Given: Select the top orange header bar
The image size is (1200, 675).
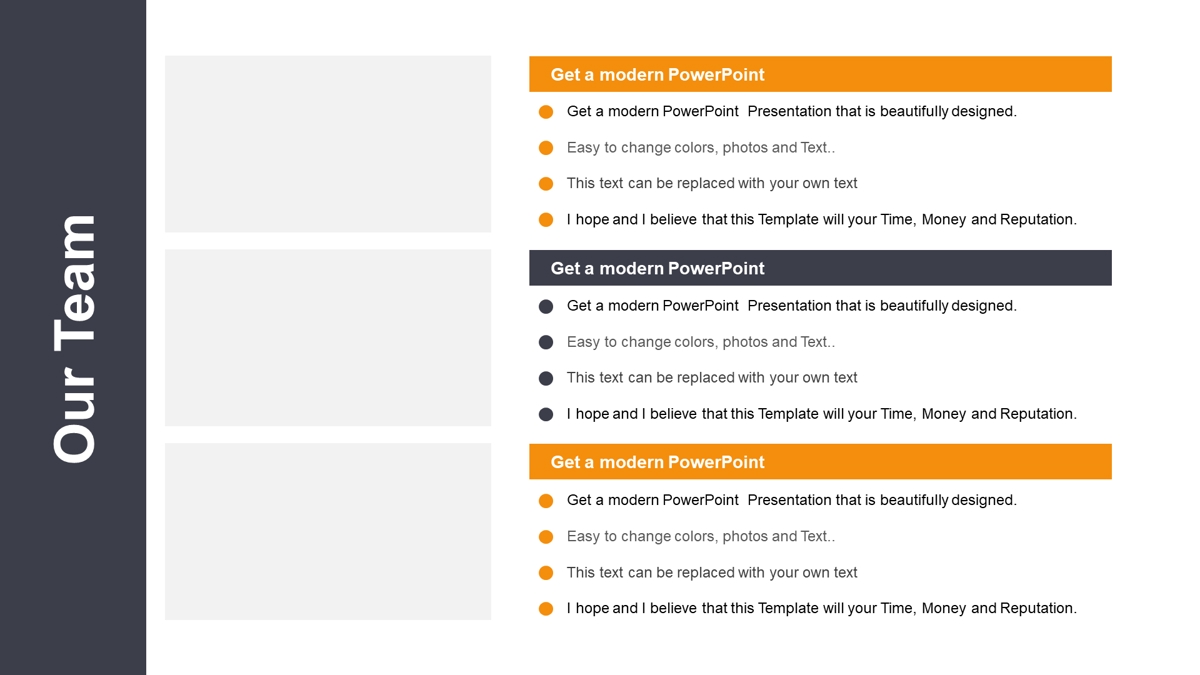Looking at the screenshot, I should tap(820, 74).
